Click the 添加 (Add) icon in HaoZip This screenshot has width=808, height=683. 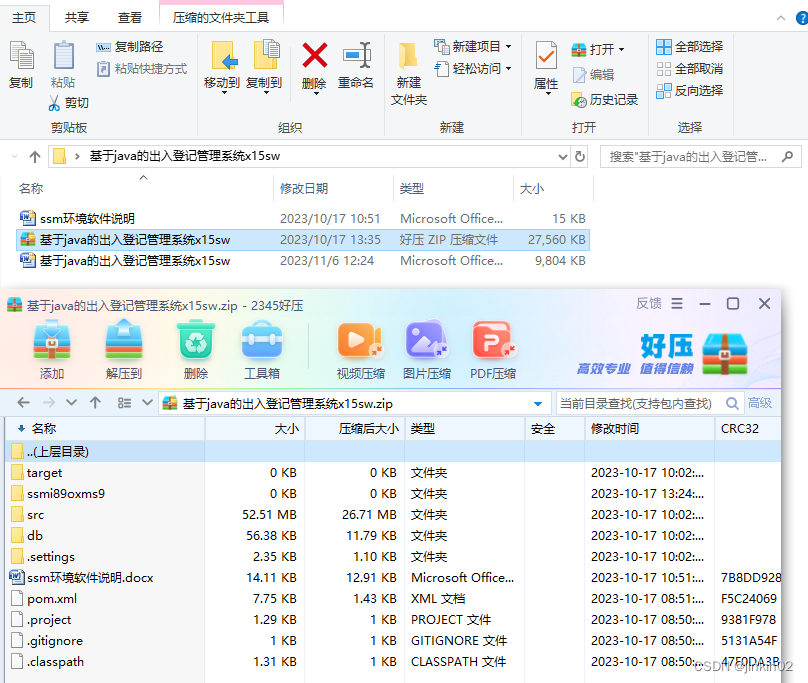50,345
